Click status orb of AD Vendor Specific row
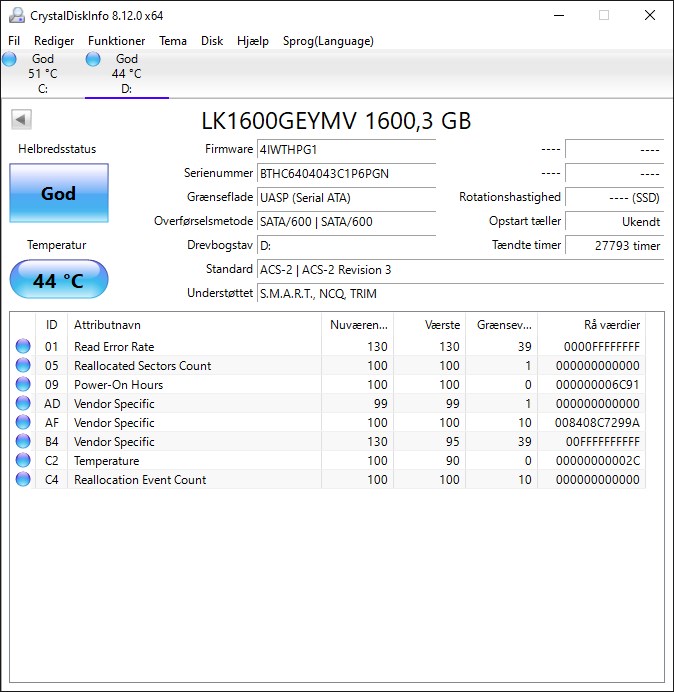674x692 pixels. click(23, 403)
